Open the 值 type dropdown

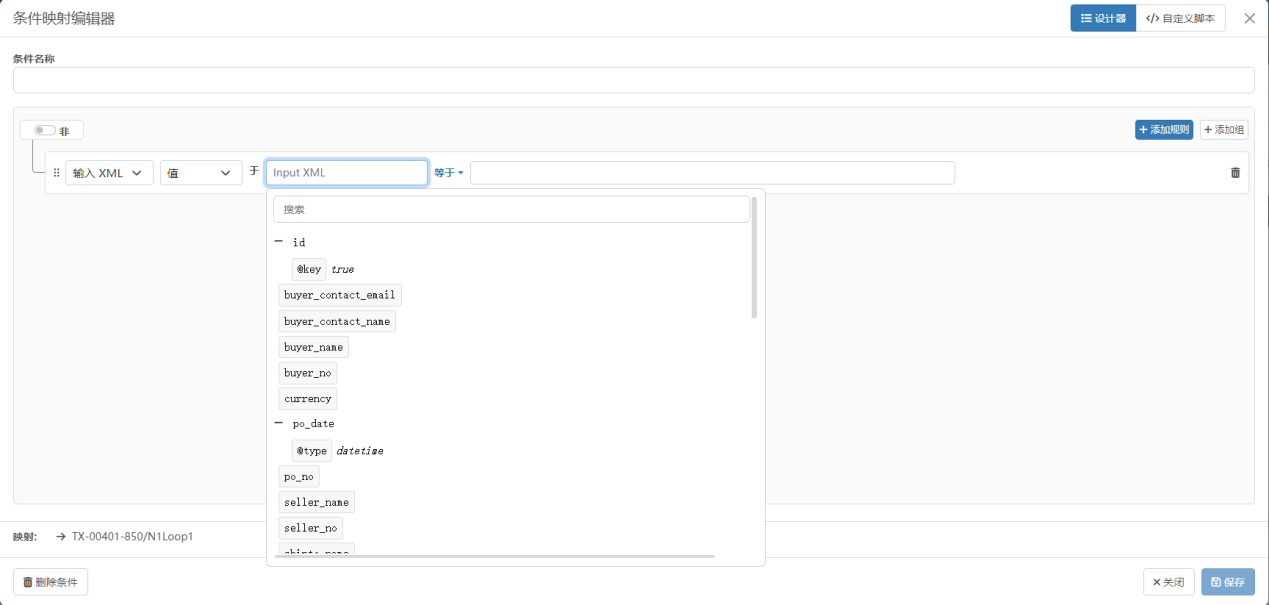[x=200, y=173]
